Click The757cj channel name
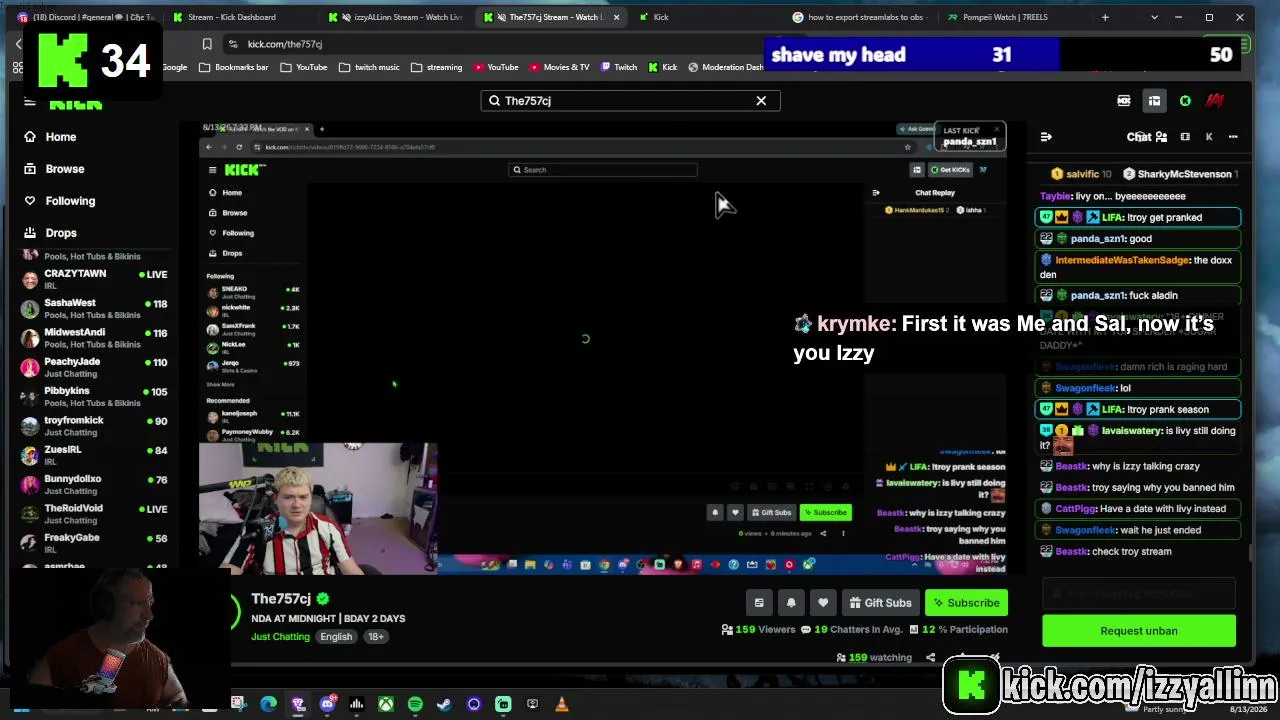This screenshot has height=720, width=1280. pos(280,599)
